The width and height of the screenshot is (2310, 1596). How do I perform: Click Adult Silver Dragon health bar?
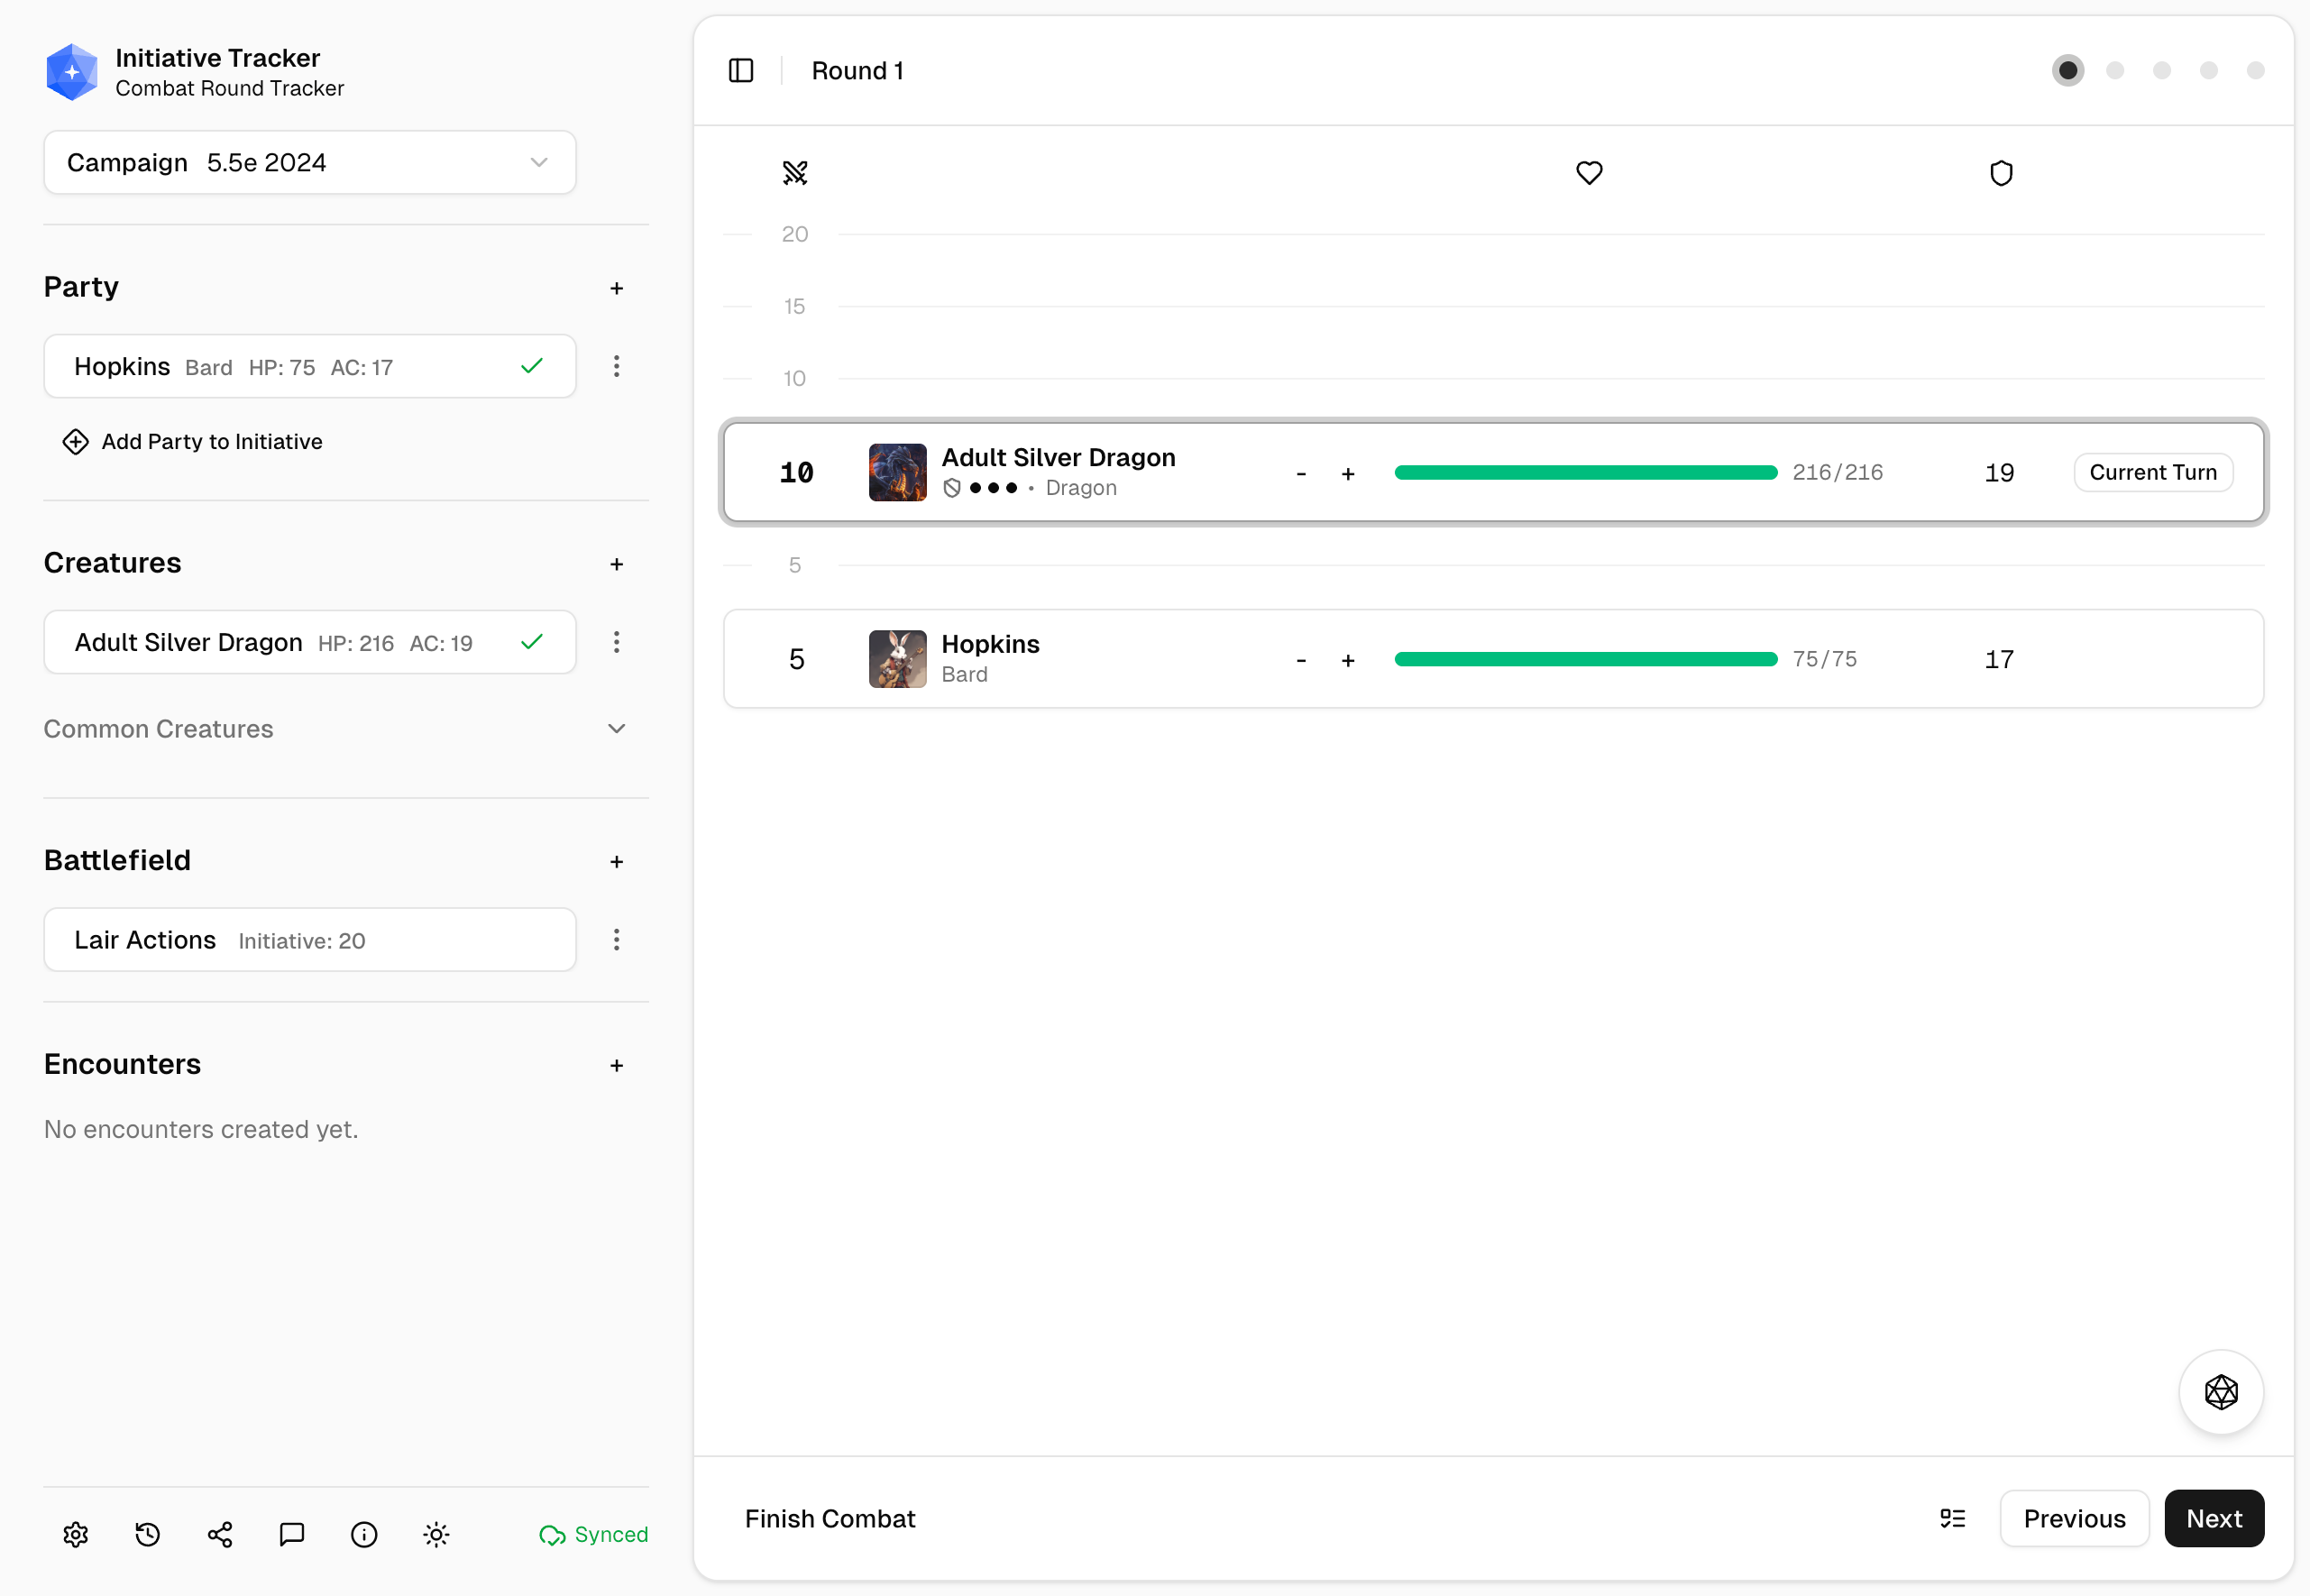click(1585, 473)
